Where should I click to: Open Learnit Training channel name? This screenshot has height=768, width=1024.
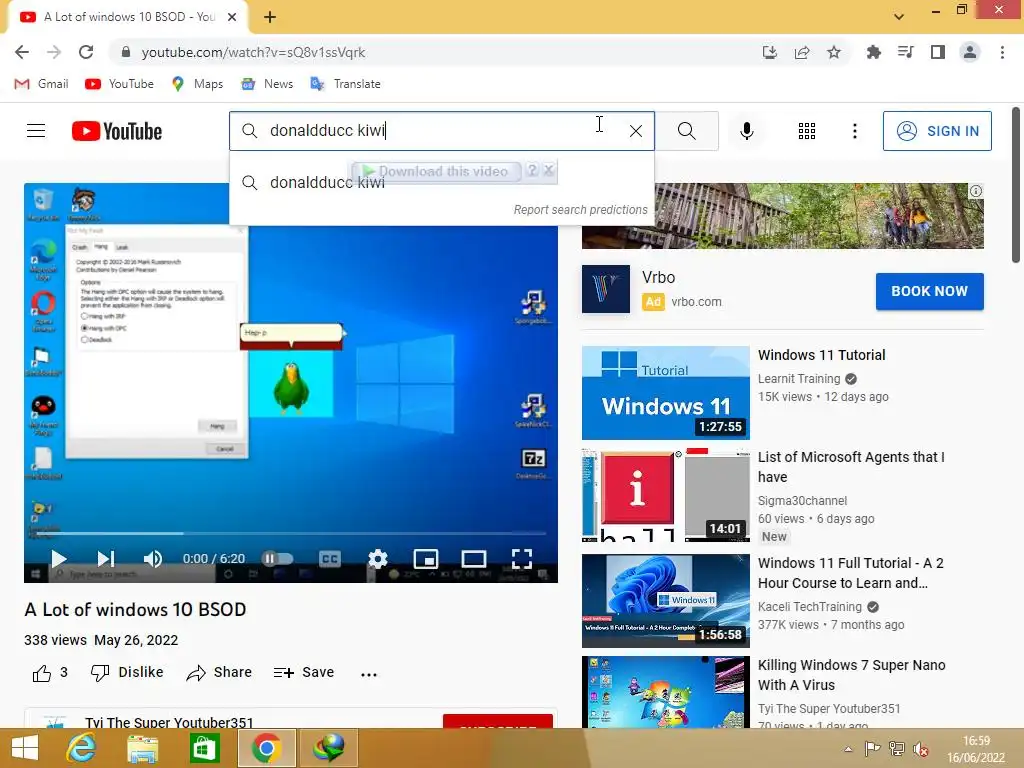coord(799,379)
